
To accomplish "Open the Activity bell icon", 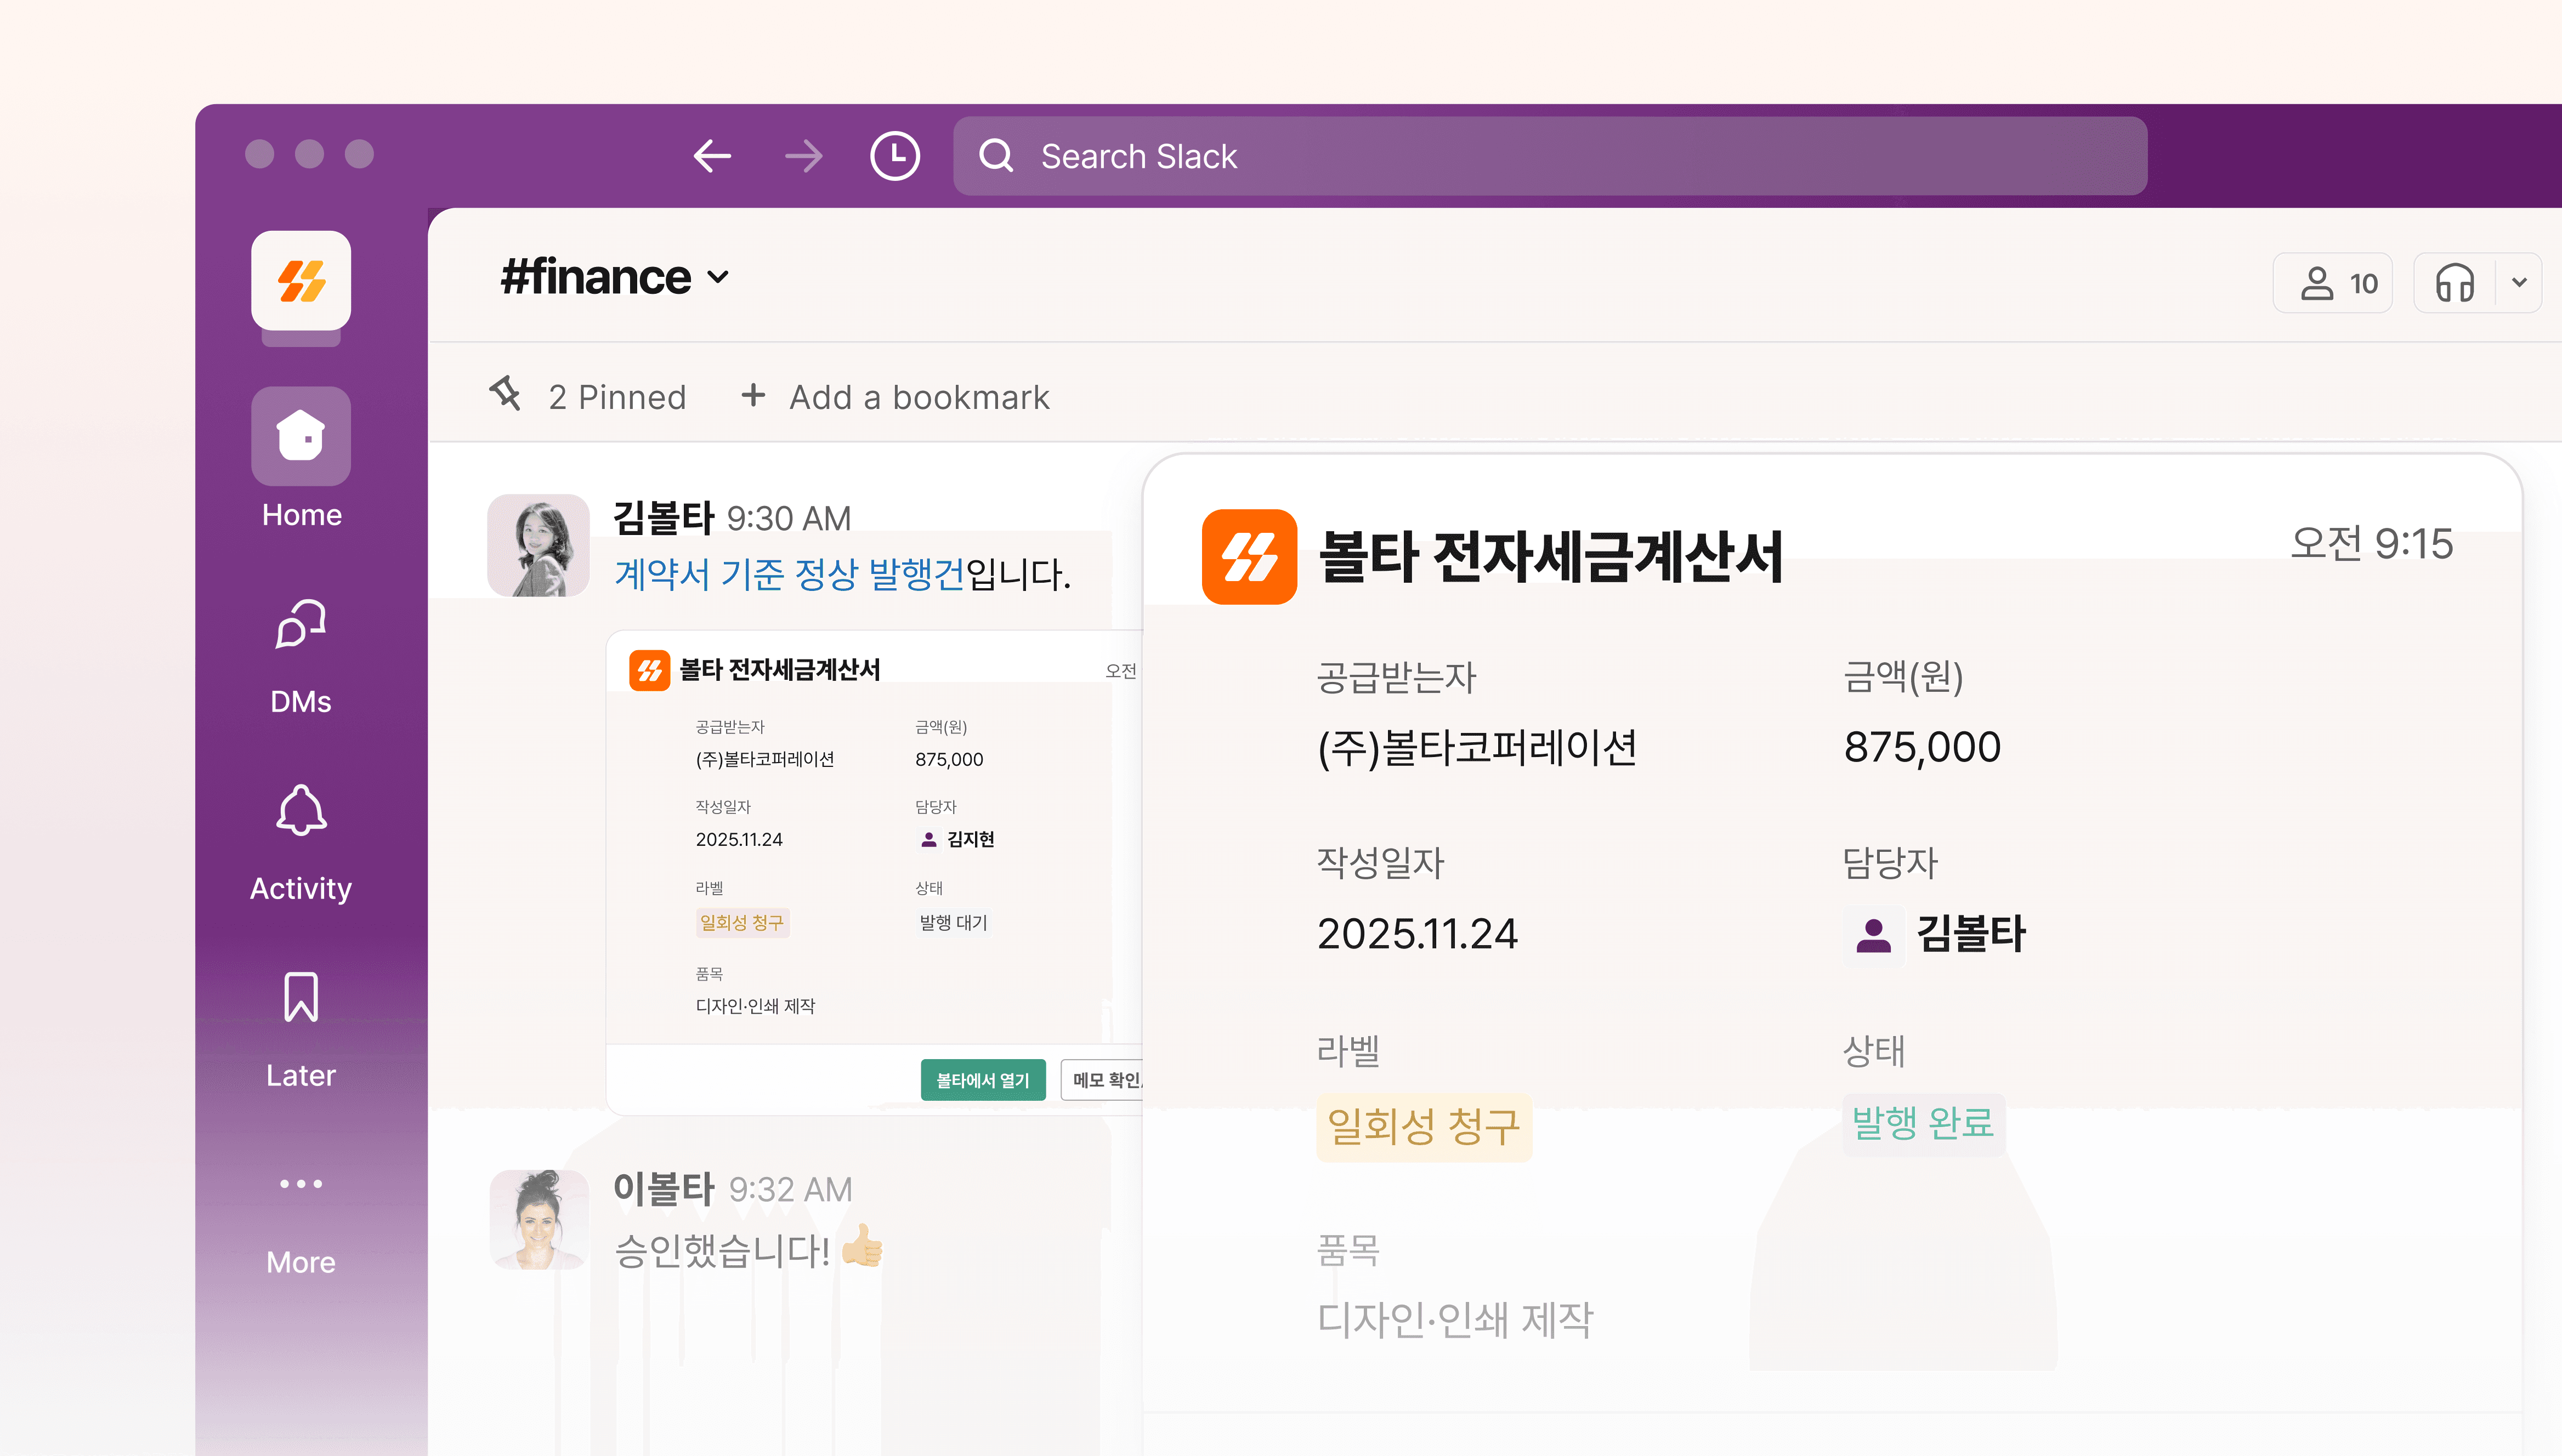I will coord(301,811).
